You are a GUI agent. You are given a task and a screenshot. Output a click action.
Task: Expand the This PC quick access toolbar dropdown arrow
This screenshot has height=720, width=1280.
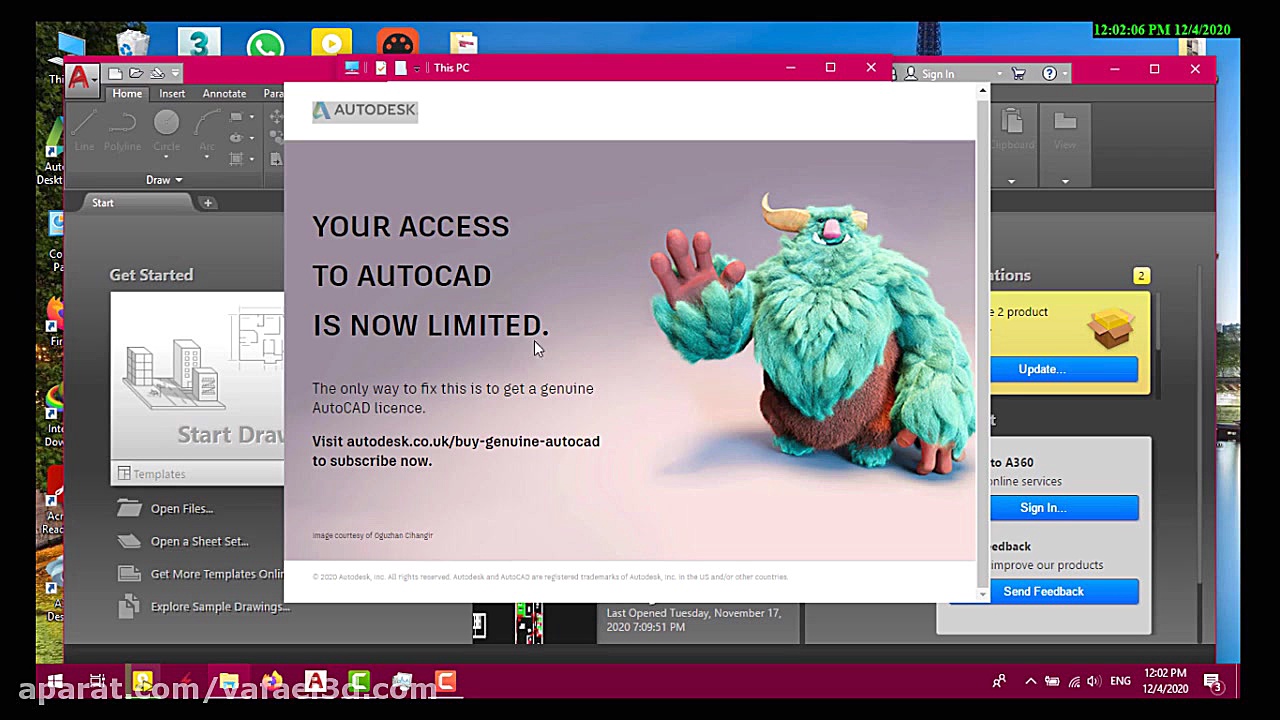417,68
